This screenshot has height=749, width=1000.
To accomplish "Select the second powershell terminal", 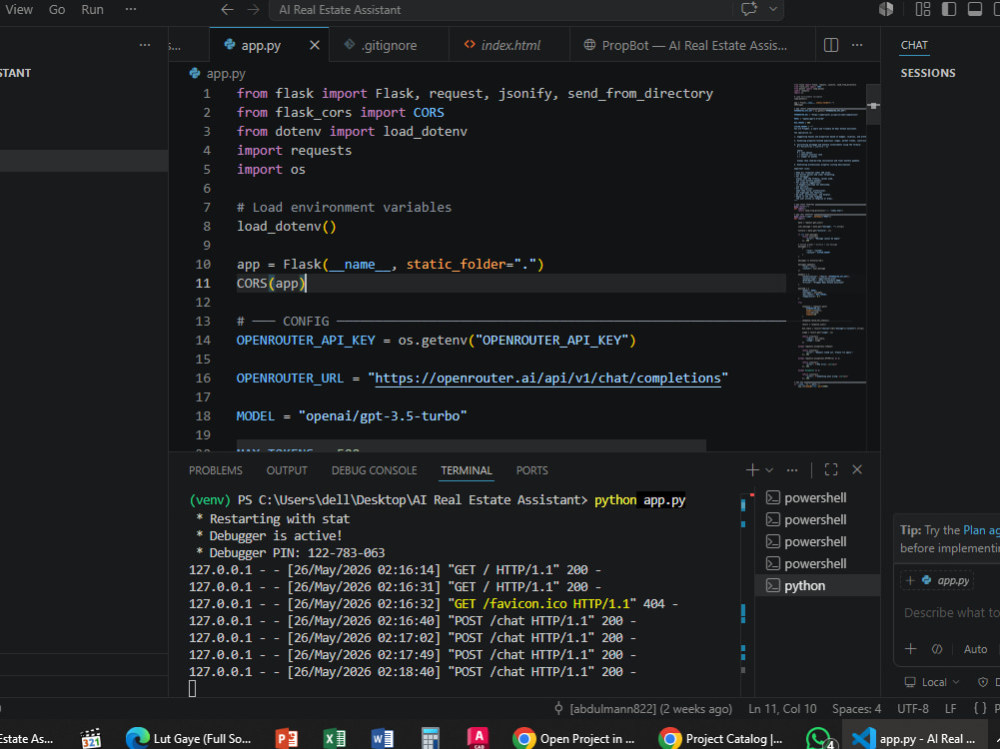I will [818, 520].
